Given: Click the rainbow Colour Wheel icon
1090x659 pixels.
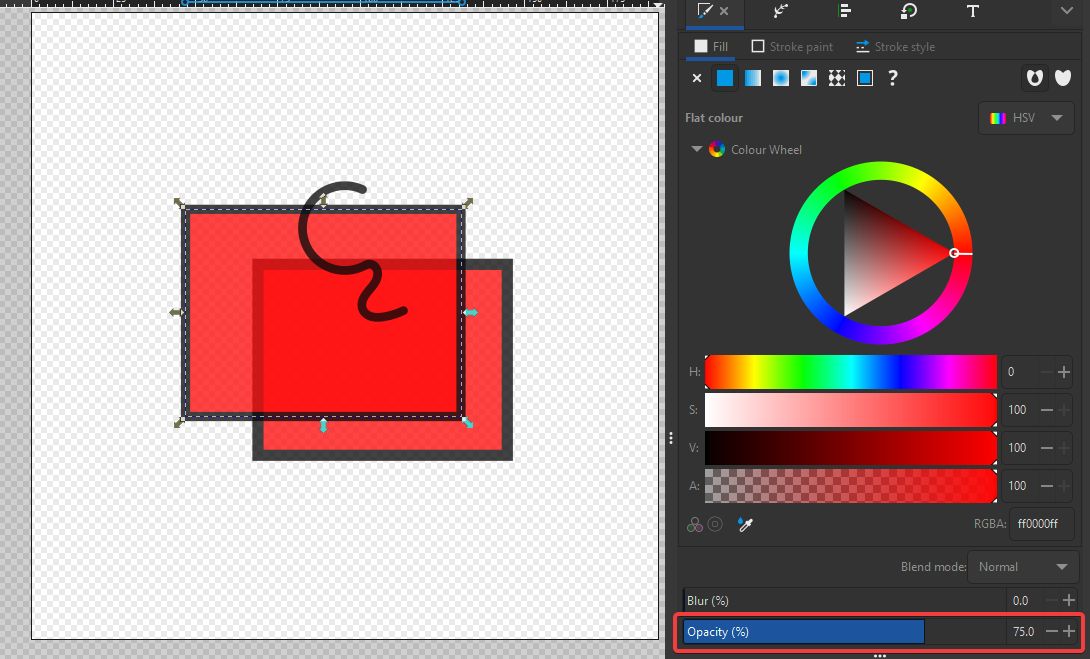Looking at the screenshot, I should [x=717, y=149].
